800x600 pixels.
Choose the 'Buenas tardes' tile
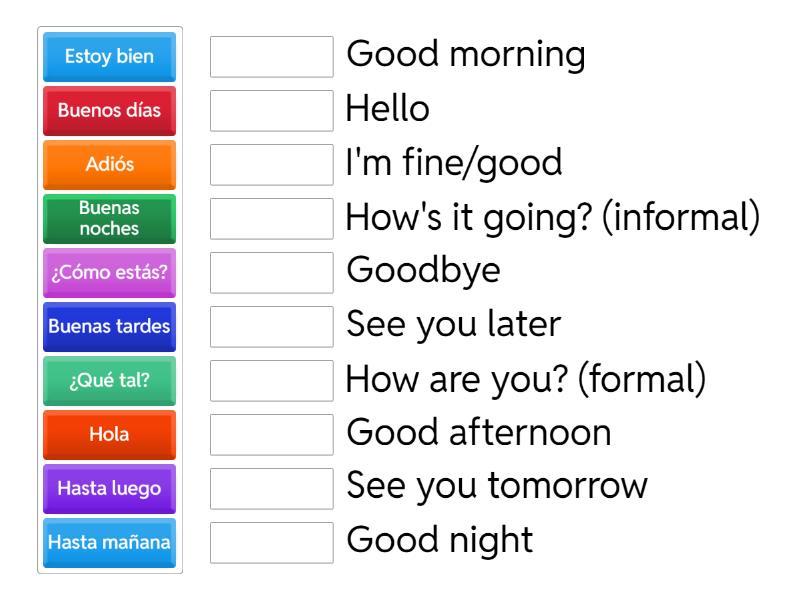pos(110,327)
